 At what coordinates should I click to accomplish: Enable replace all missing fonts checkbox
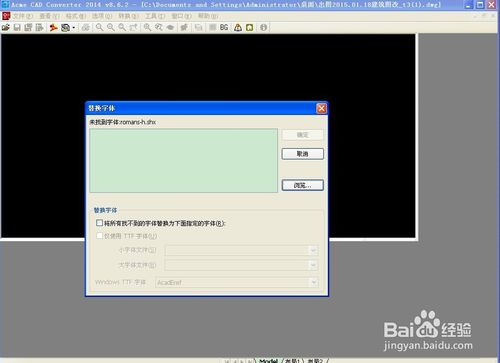[99, 223]
